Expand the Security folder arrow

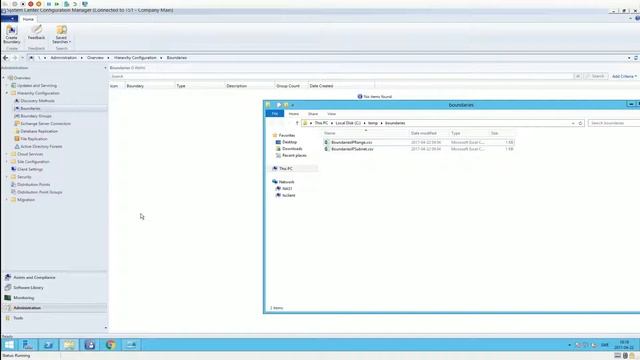(x=7, y=177)
